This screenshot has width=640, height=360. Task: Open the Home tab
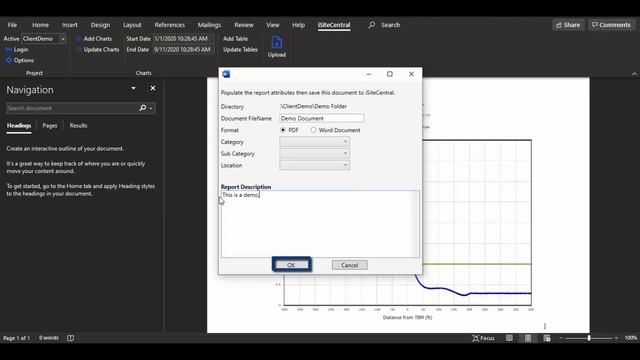click(40, 25)
